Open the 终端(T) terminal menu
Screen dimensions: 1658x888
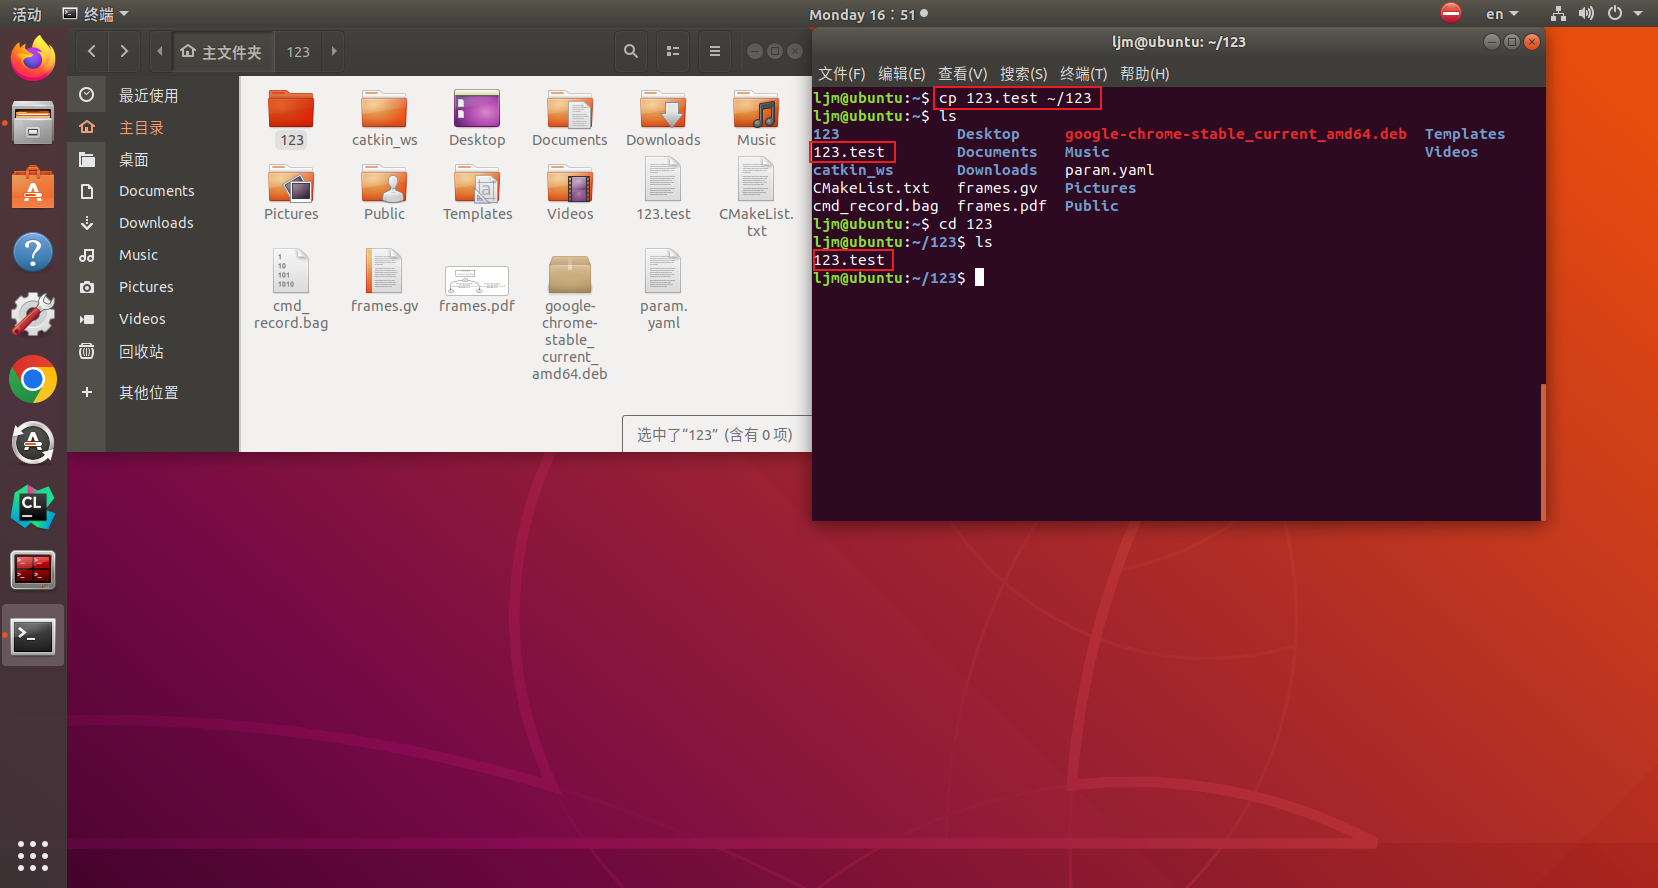click(x=1084, y=74)
